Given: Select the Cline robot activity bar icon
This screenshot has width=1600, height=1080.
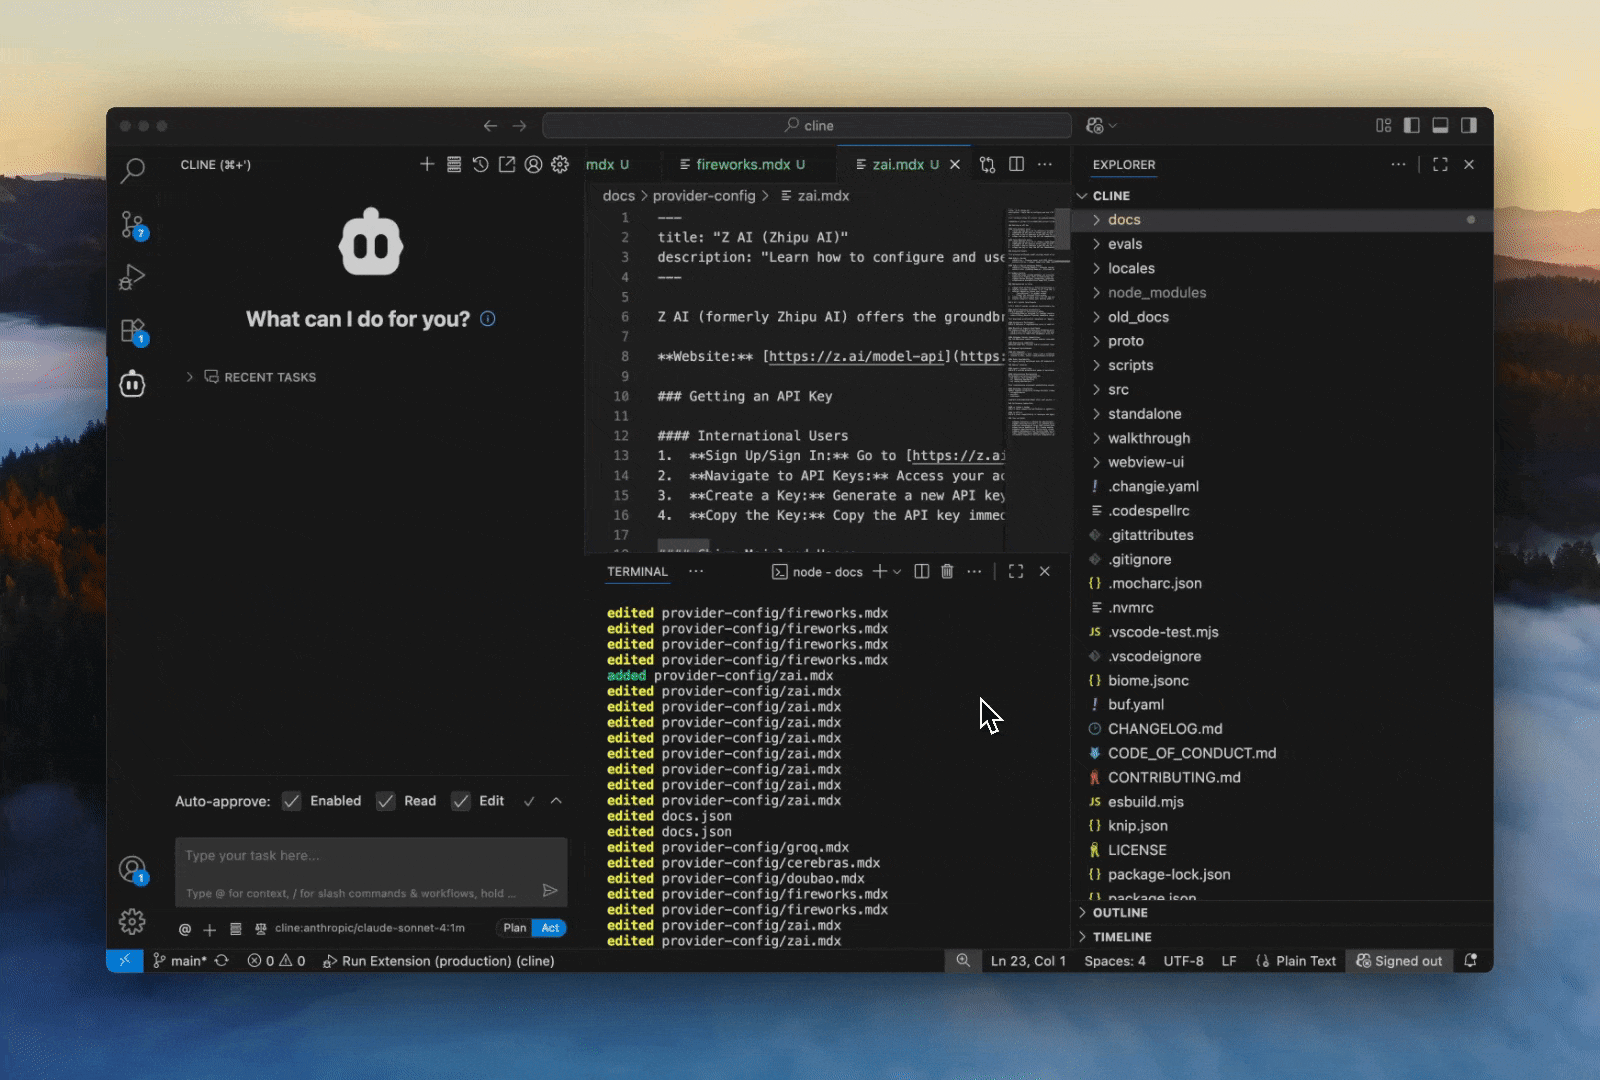Looking at the screenshot, I should tap(132, 384).
